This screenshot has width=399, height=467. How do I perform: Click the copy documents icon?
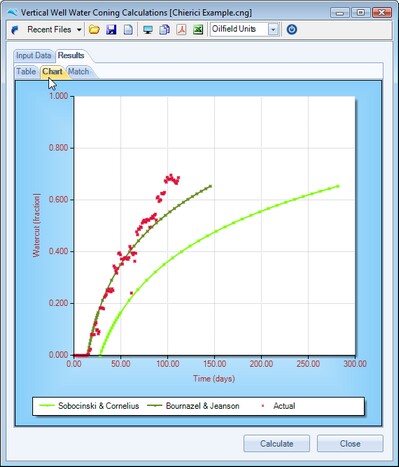point(164,30)
